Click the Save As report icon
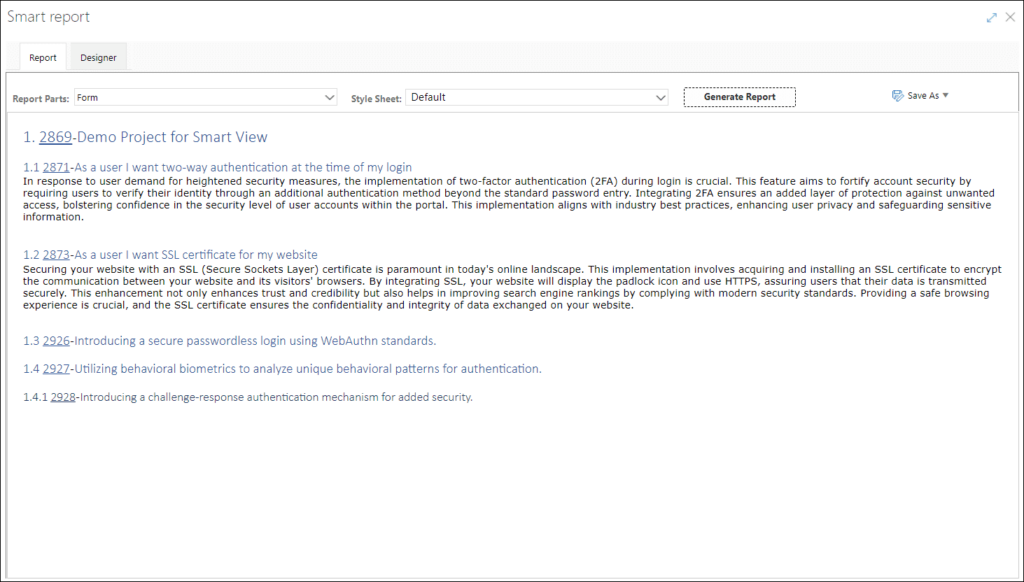The image size is (1024, 582). [x=897, y=96]
